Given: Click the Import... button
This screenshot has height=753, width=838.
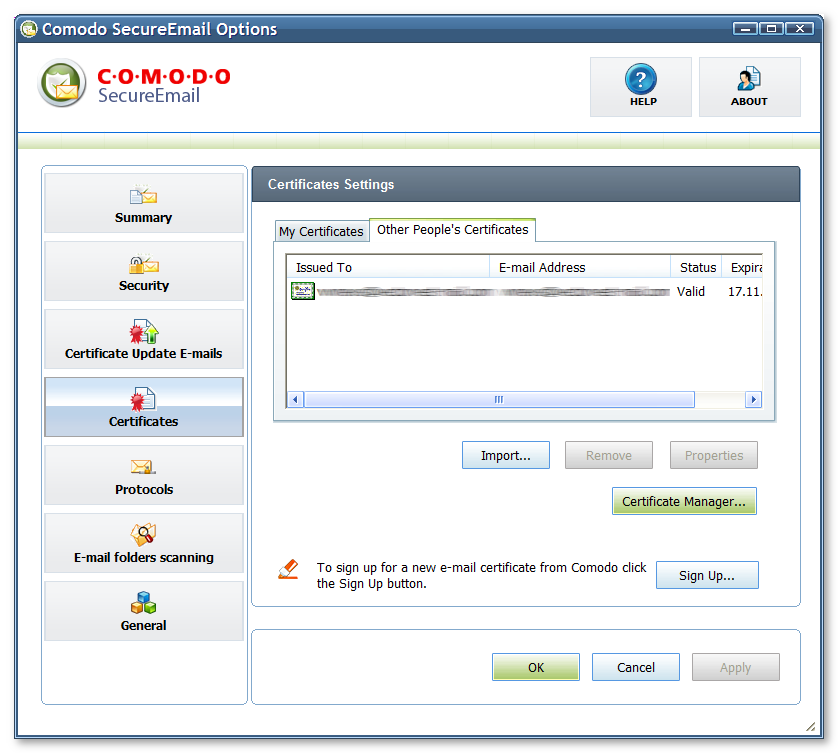Looking at the screenshot, I should point(506,455).
